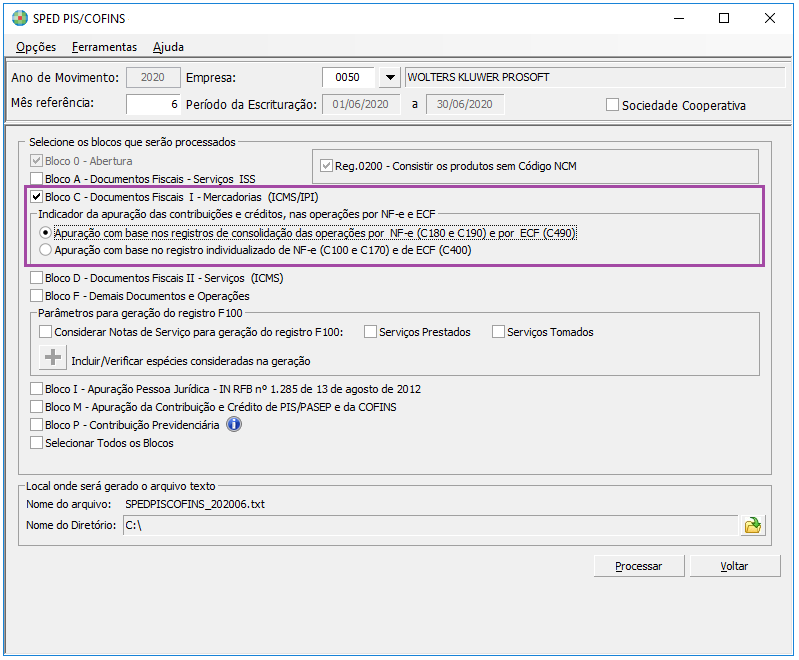Uncheck Bloco C - Documentos Fiscais I Mercadorias
This screenshot has width=799, height=660.
pyautogui.click(x=38, y=198)
